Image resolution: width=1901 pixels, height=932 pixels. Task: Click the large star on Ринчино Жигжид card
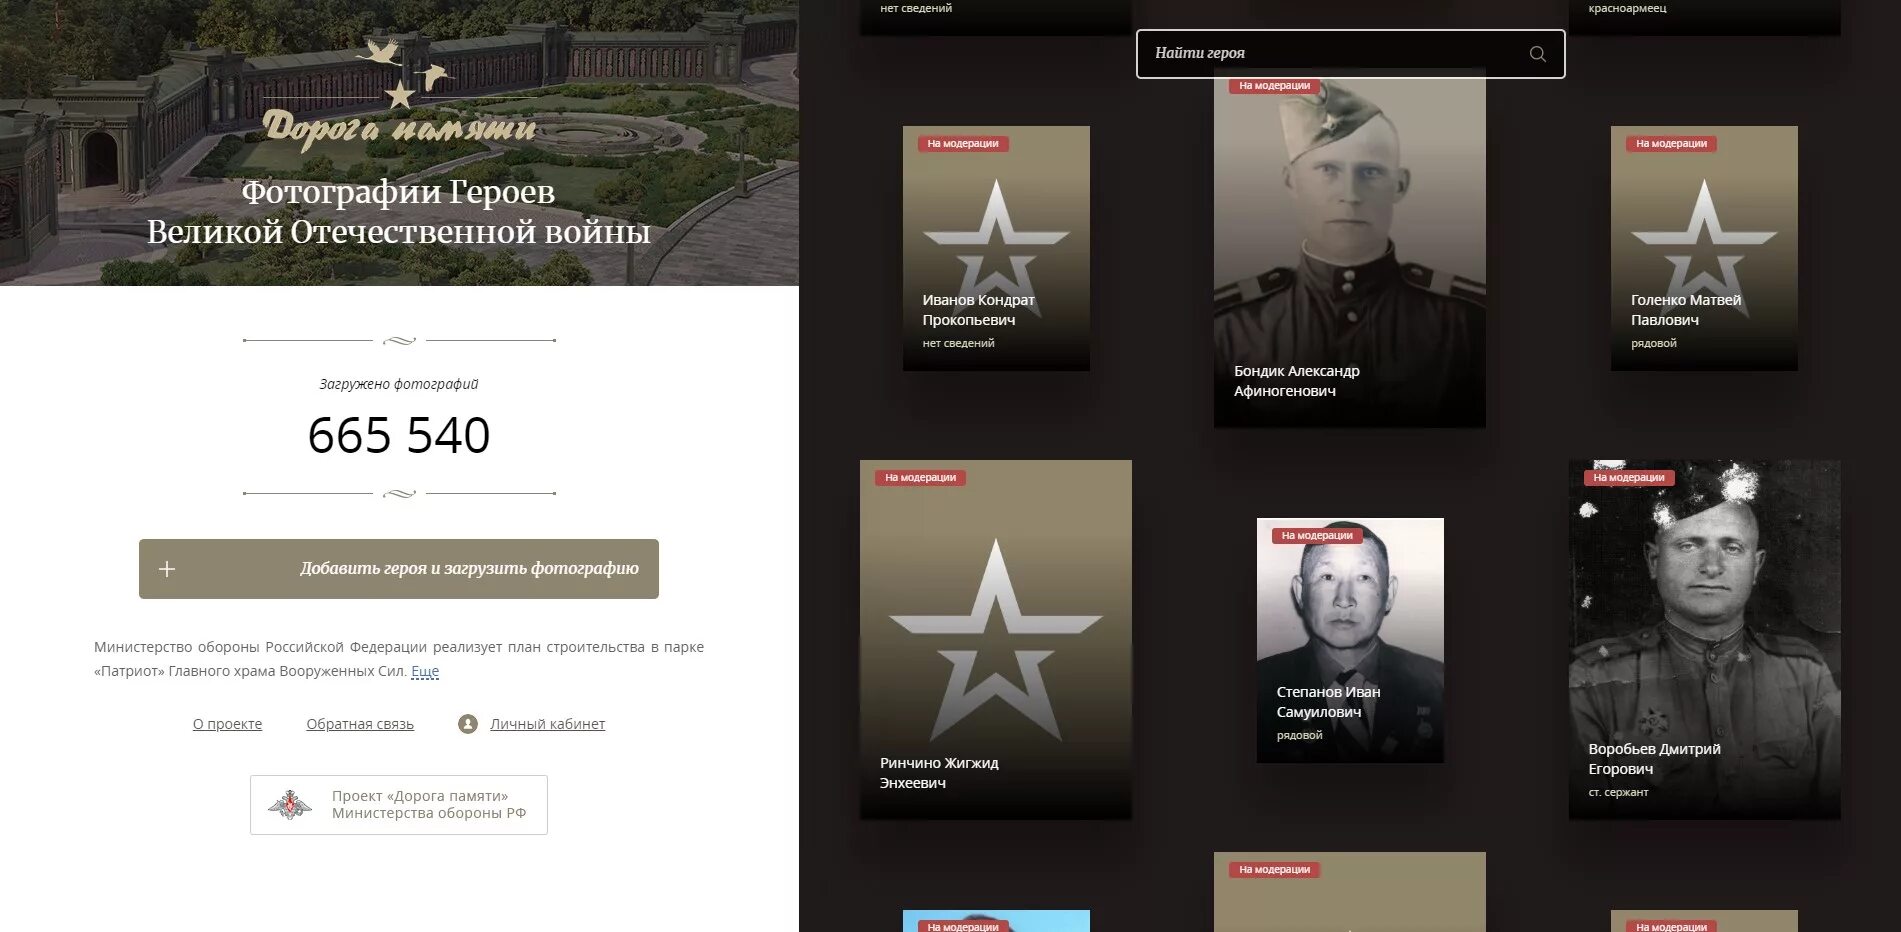pyautogui.click(x=996, y=640)
